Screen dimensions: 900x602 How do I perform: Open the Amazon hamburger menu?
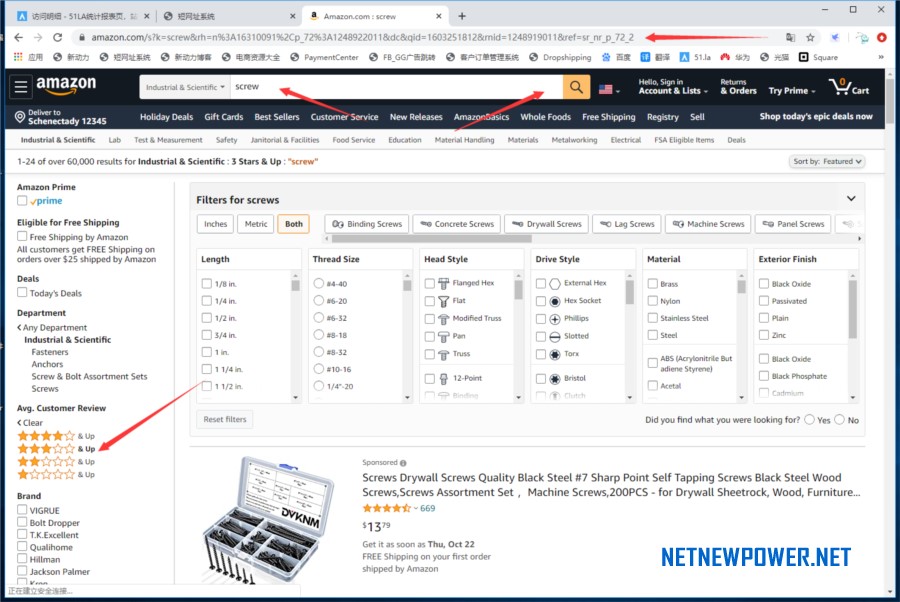(x=21, y=87)
